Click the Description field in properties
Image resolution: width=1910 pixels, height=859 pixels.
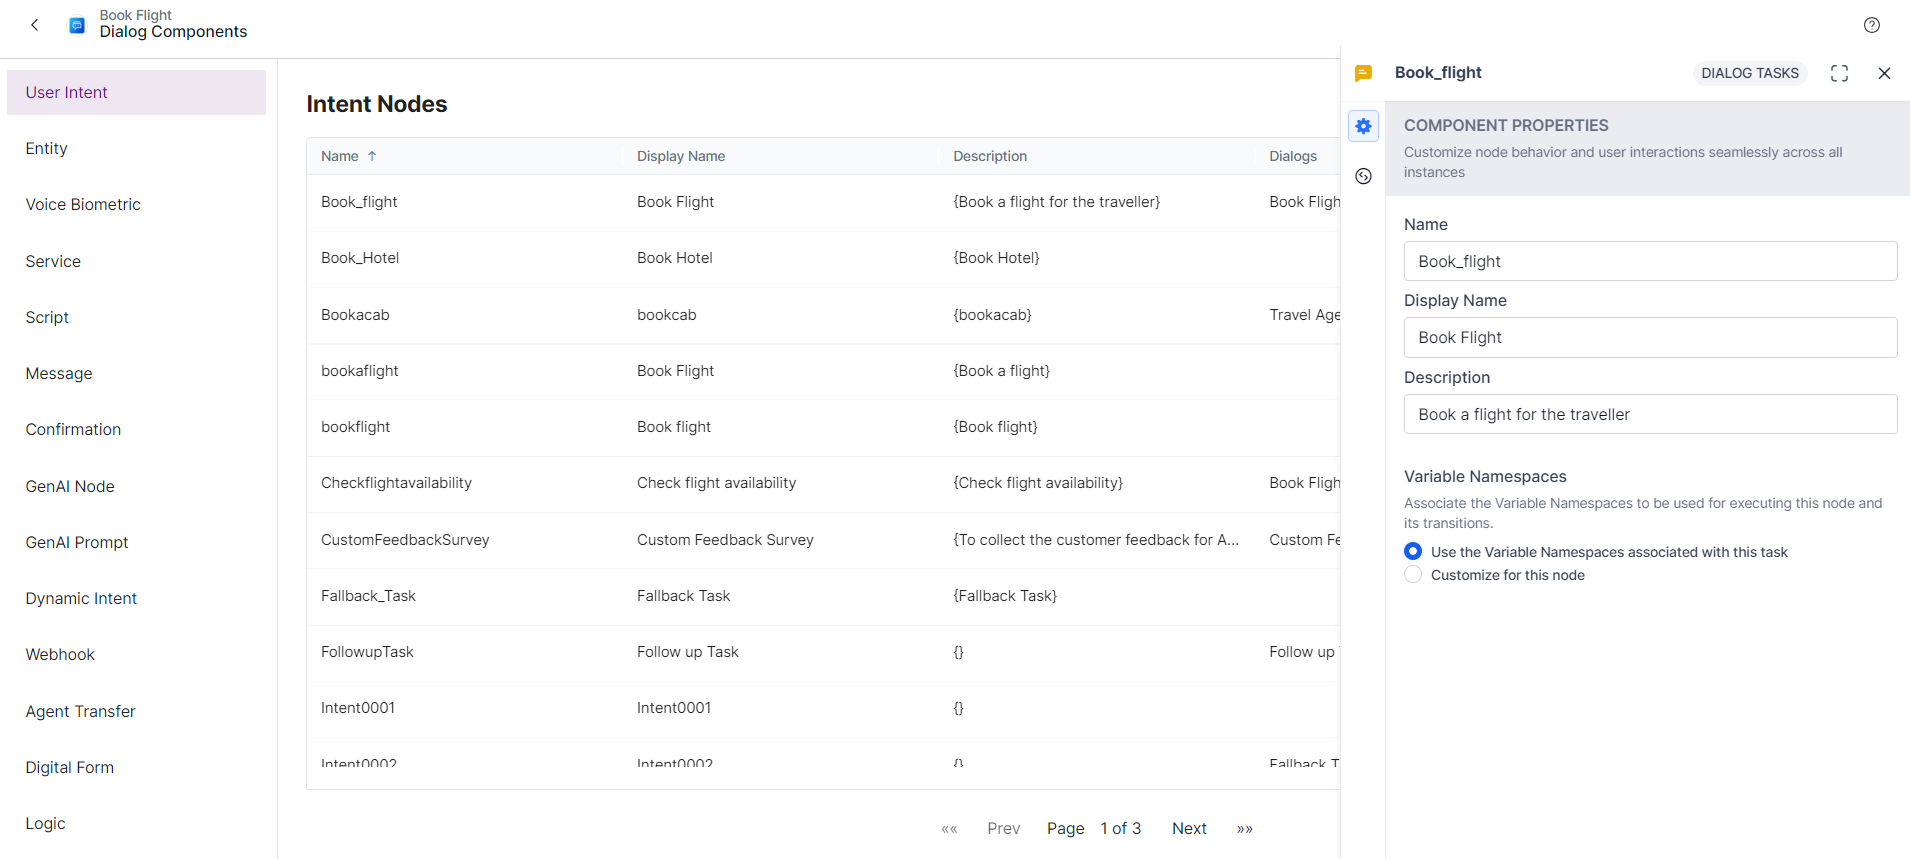1649,415
